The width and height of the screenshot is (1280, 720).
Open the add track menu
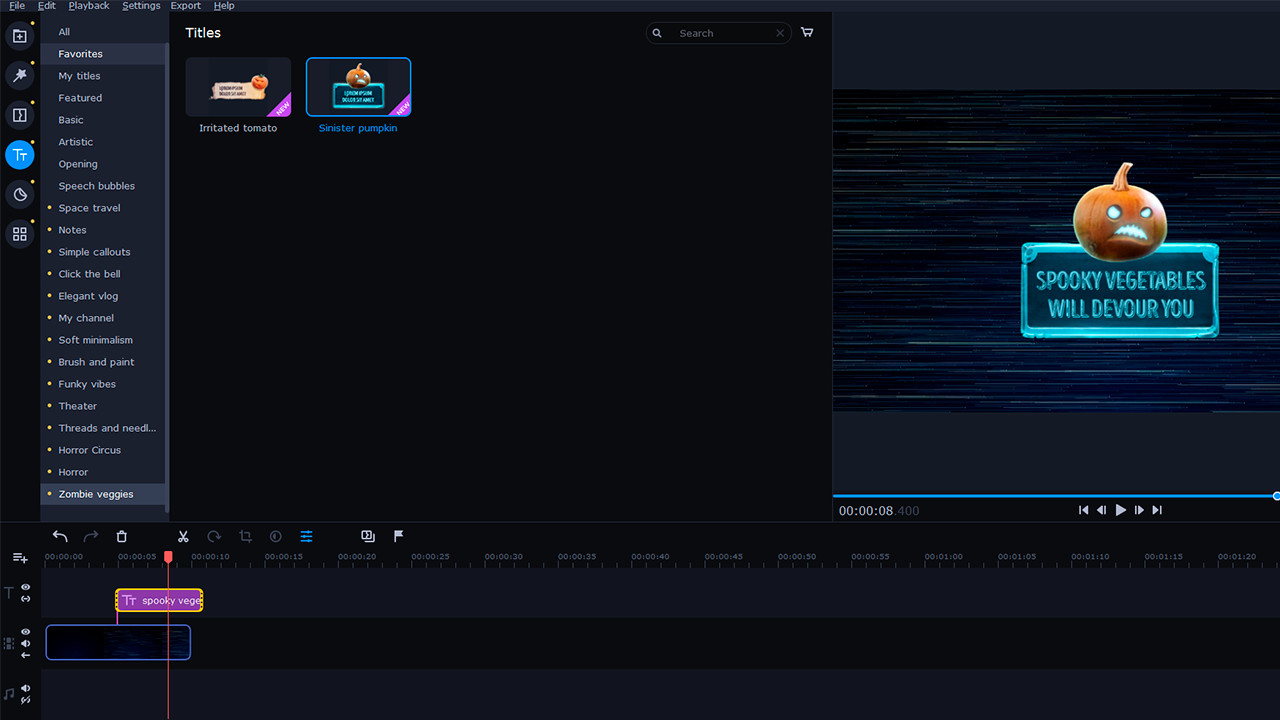click(x=19, y=557)
